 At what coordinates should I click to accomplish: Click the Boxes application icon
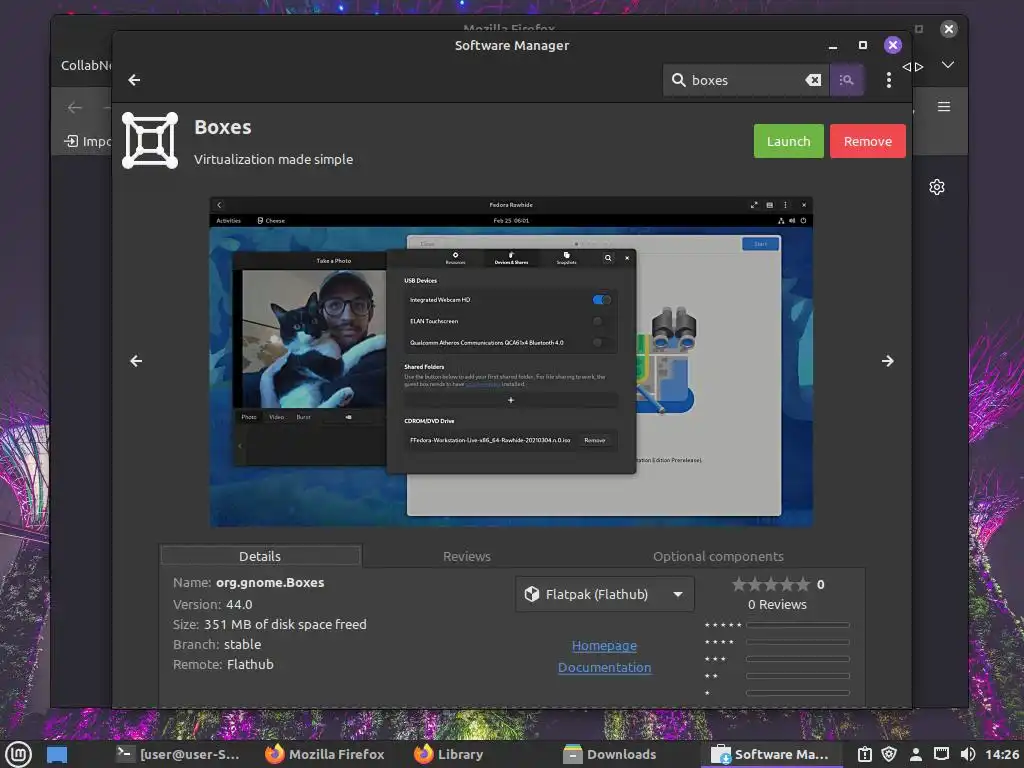150,140
